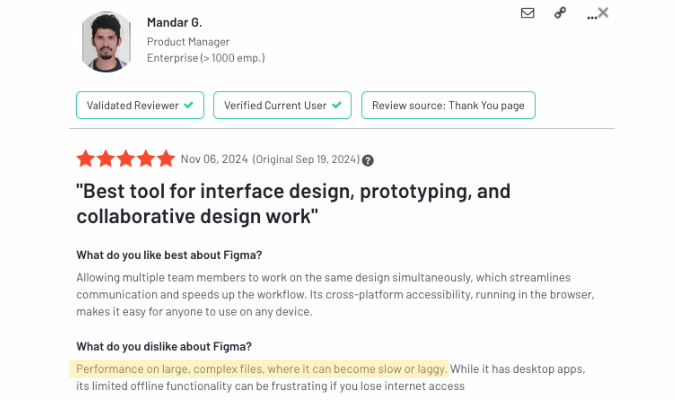Click Mandar G. profile photo

tap(106, 42)
